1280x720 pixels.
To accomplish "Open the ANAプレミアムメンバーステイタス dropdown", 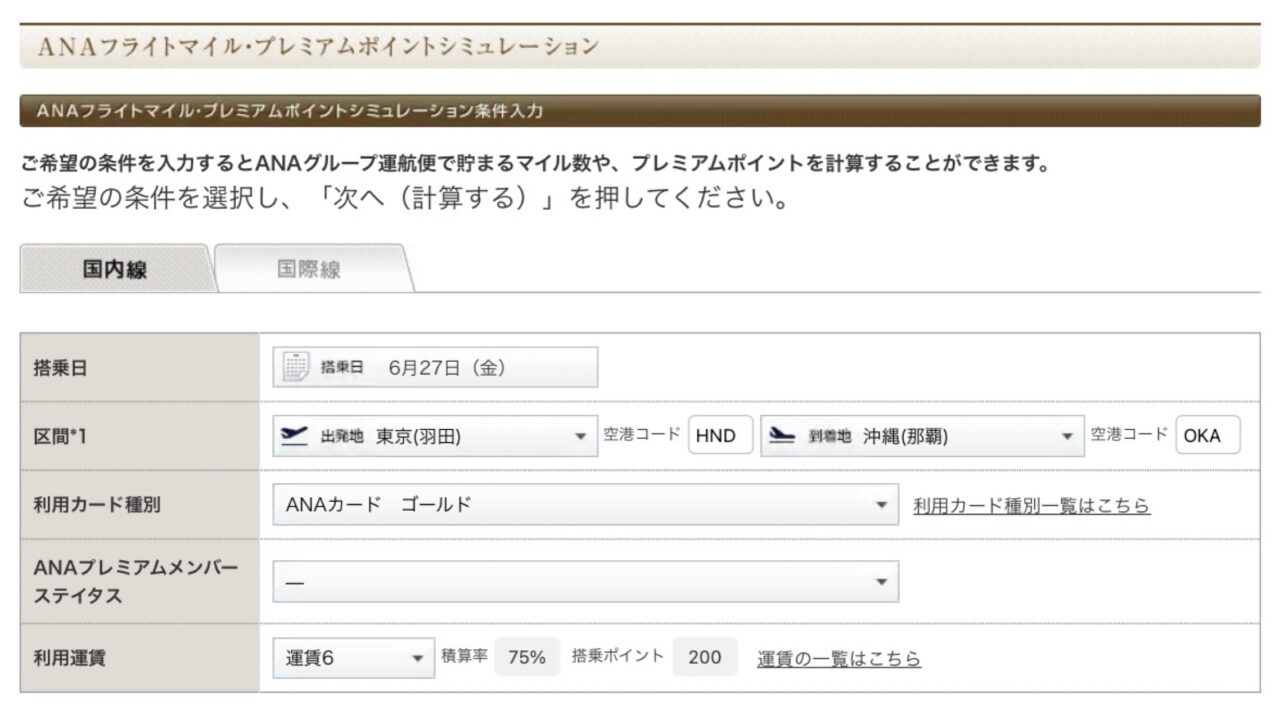I will click(585, 581).
